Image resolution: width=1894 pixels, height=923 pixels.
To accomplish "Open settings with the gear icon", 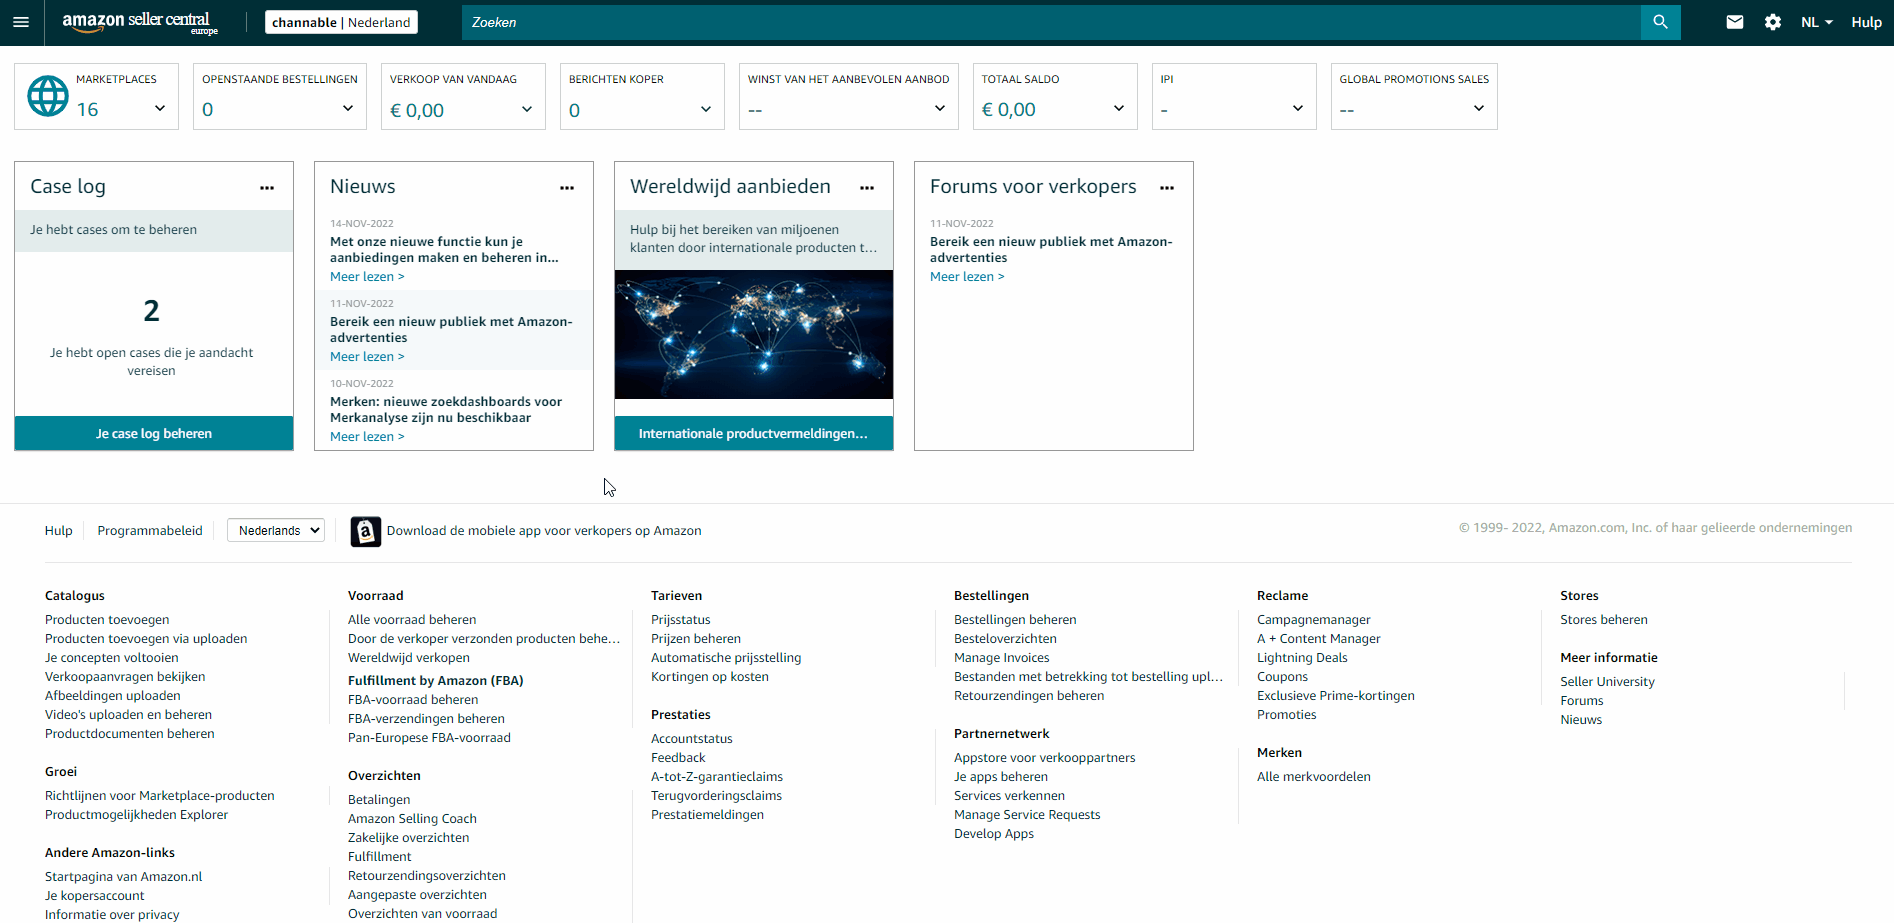I will point(1773,22).
